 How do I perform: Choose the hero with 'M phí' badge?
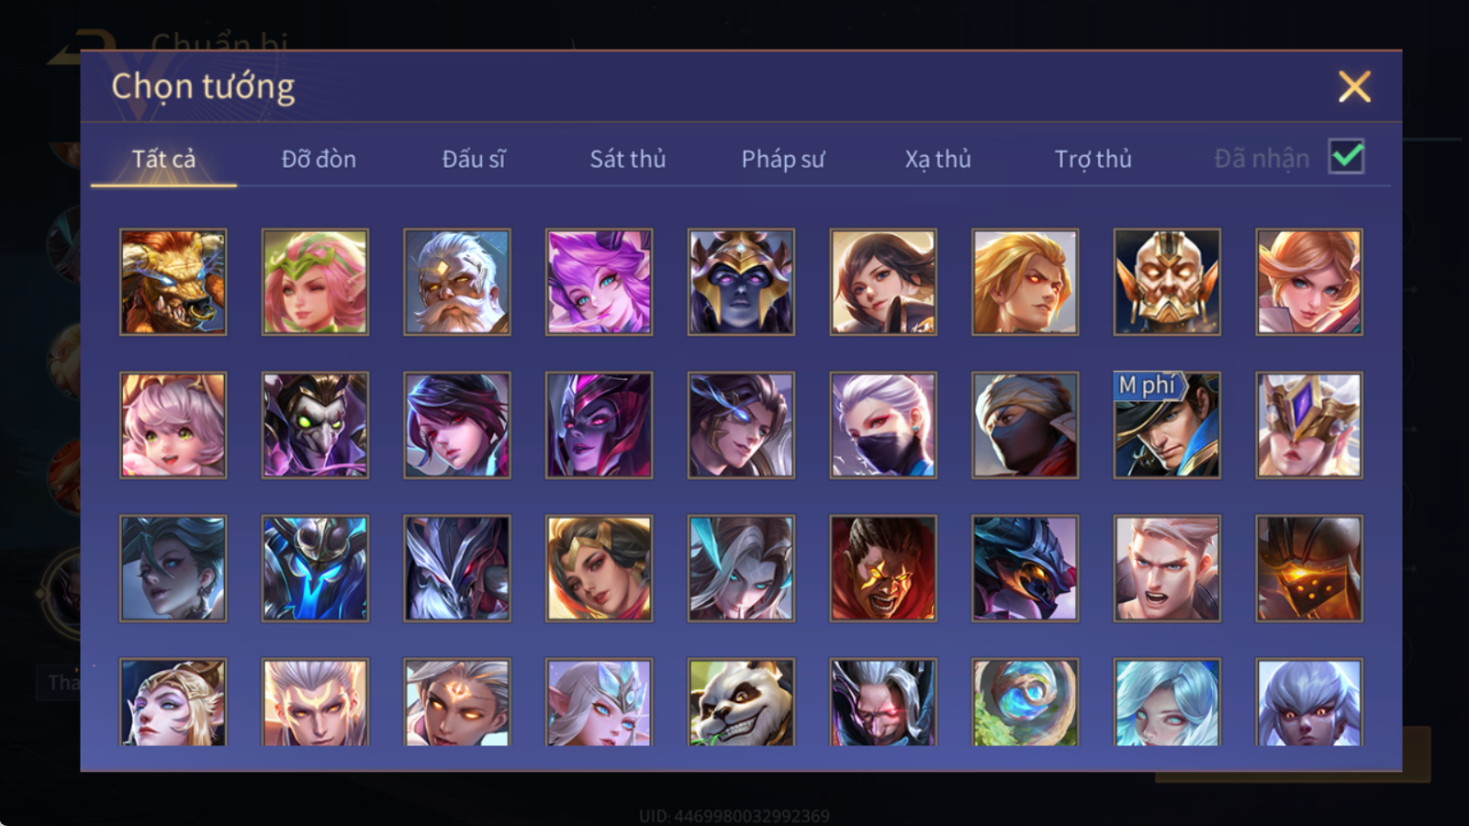coord(1167,425)
